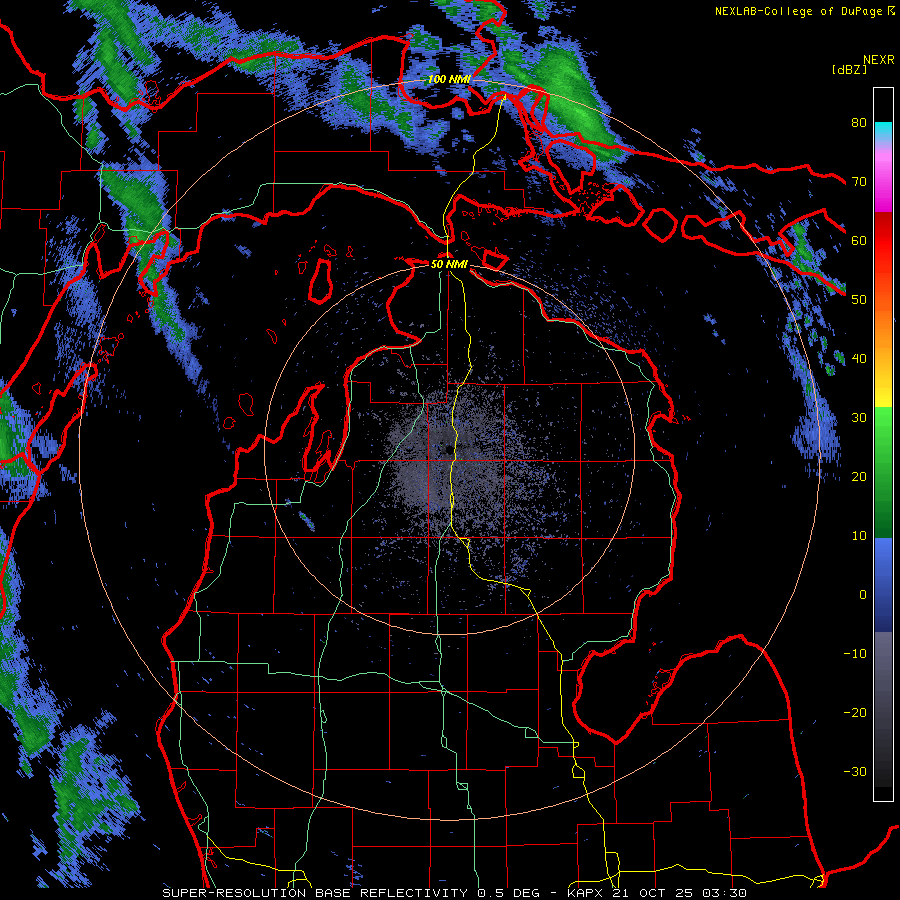Viewport: 900px width, 900px height.
Task: Click the -20 dBZ scale value
Action: [x=855, y=713]
